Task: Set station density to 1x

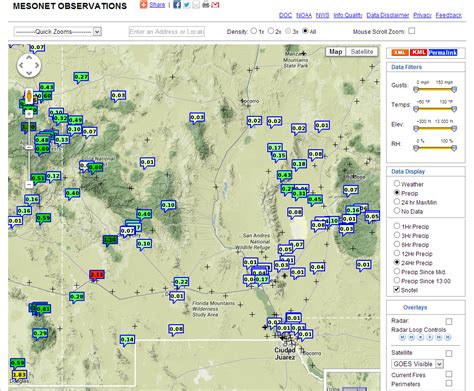Action: (x=254, y=31)
